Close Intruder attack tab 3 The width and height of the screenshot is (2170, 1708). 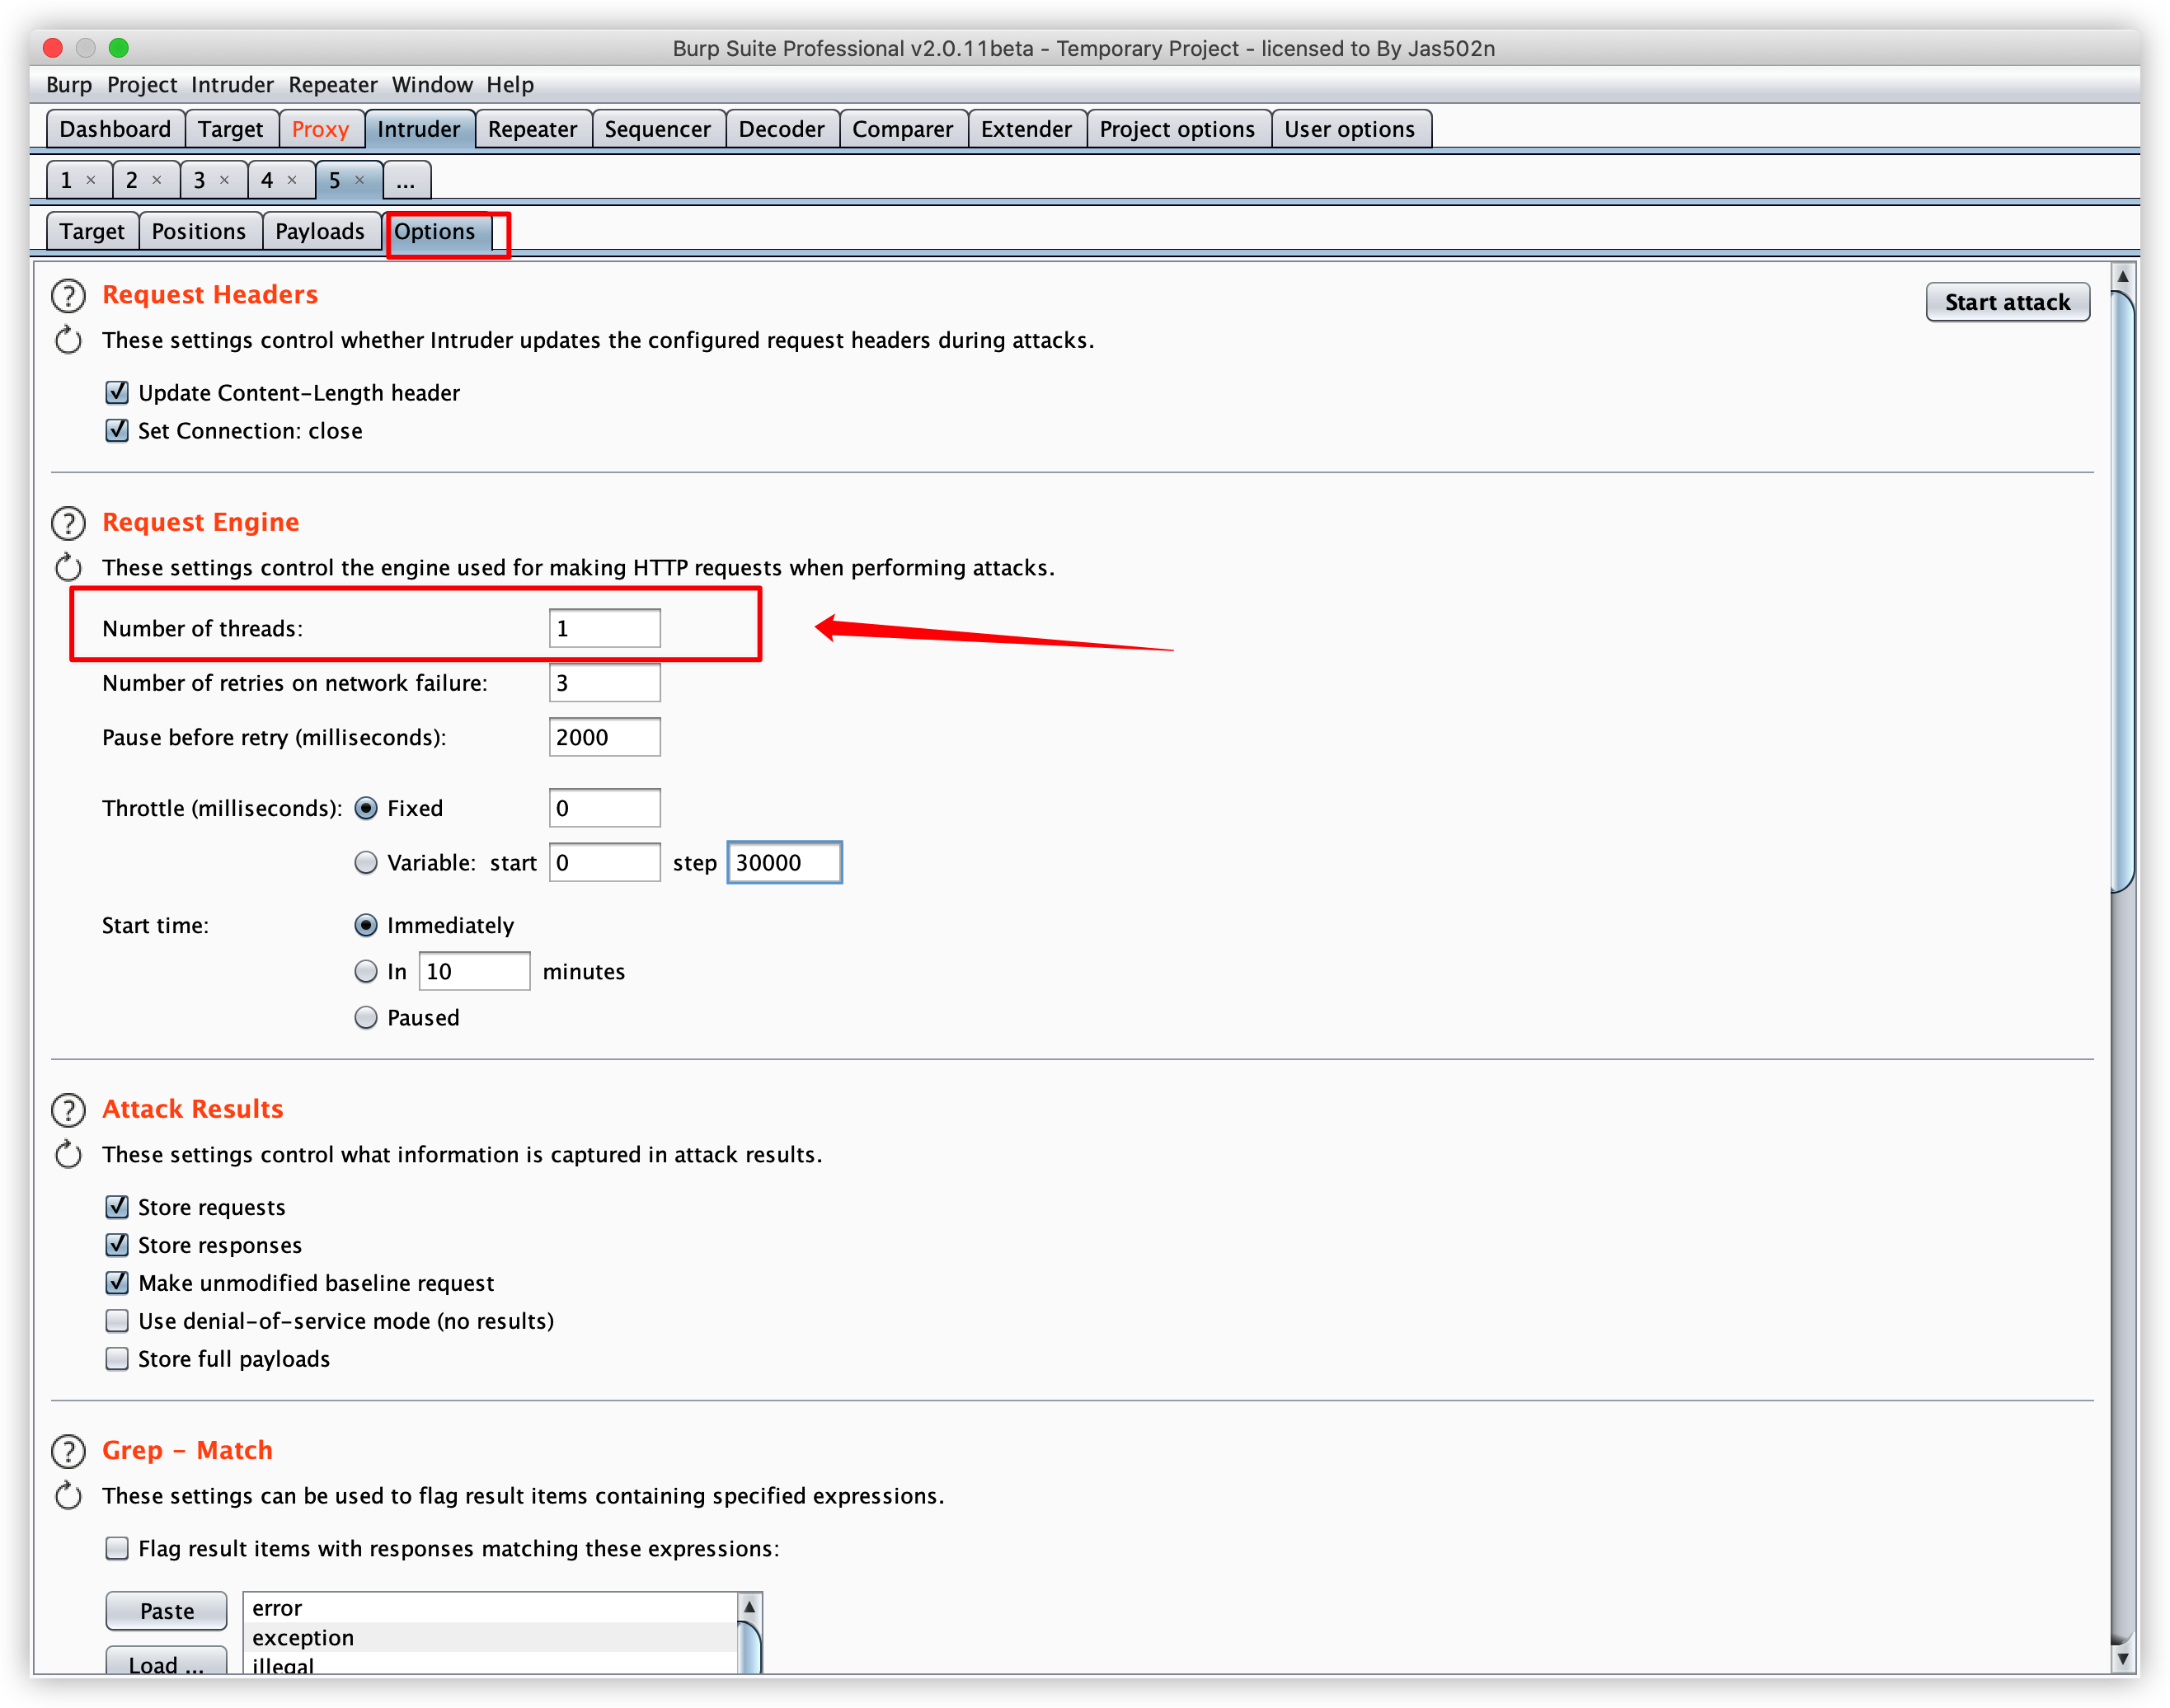tap(224, 180)
